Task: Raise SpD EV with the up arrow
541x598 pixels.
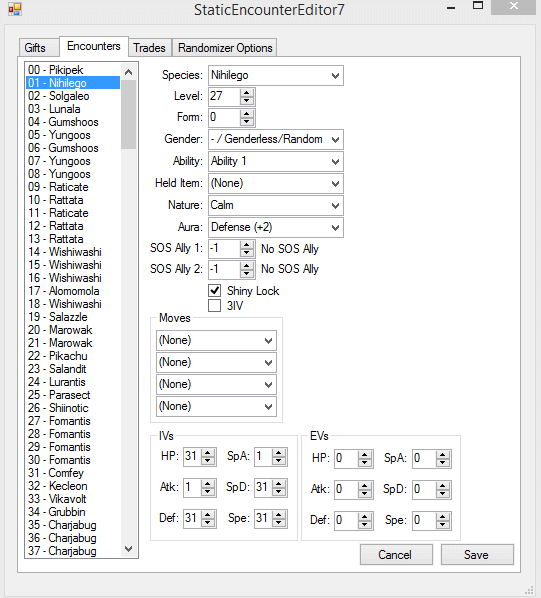Action: pyautogui.click(x=443, y=486)
